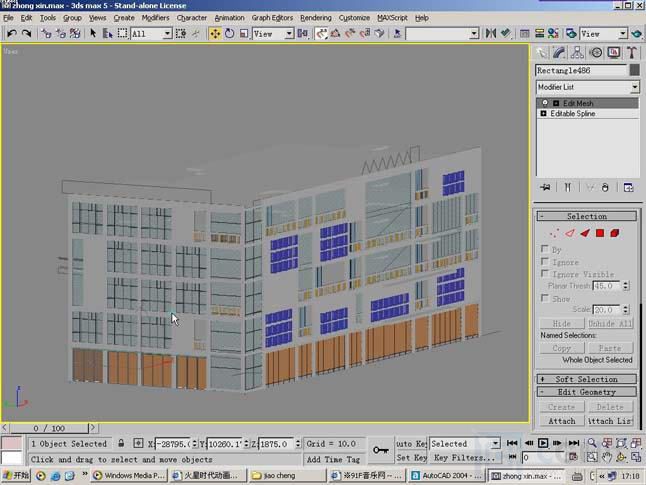The height and width of the screenshot is (485, 646).
Task: Click the Add Time Tag field
Action: pos(333,459)
